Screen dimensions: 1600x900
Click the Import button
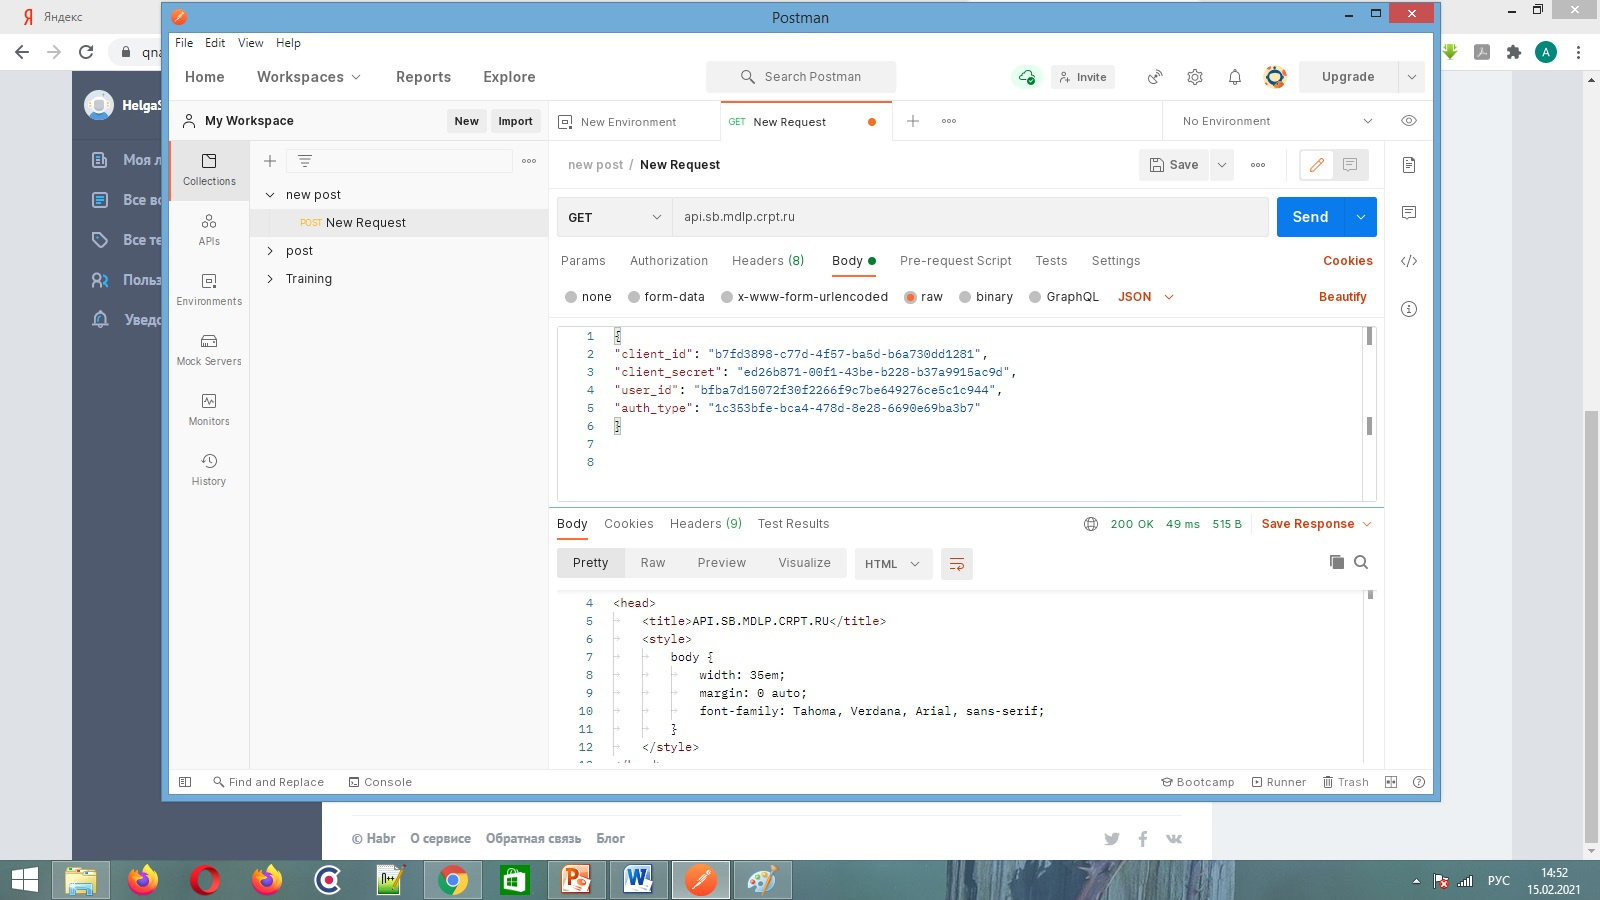(515, 121)
